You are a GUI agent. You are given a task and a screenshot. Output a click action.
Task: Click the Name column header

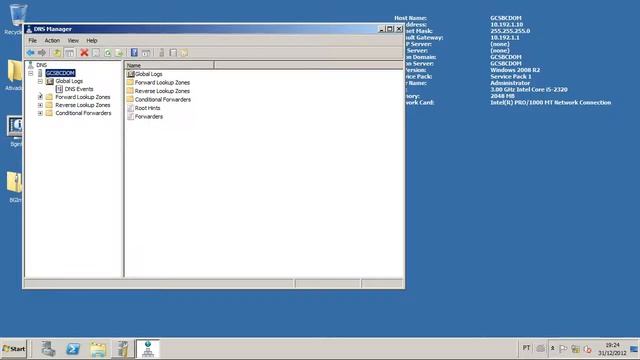pyautogui.click(x=169, y=65)
